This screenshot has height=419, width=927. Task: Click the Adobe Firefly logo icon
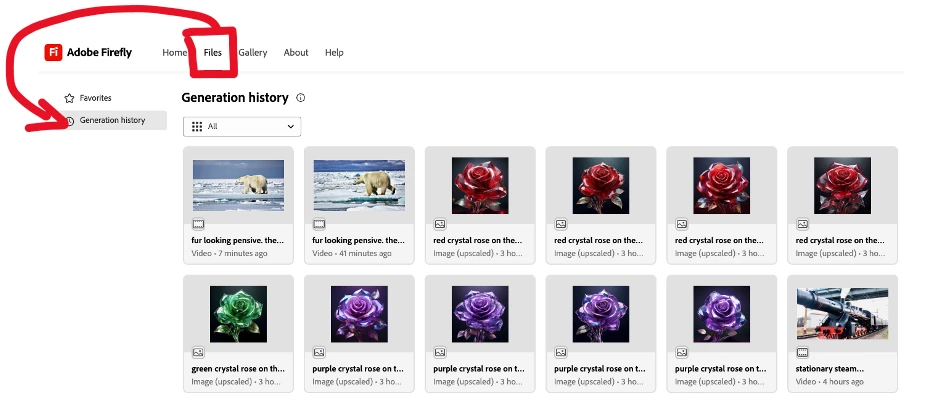tap(53, 52)
